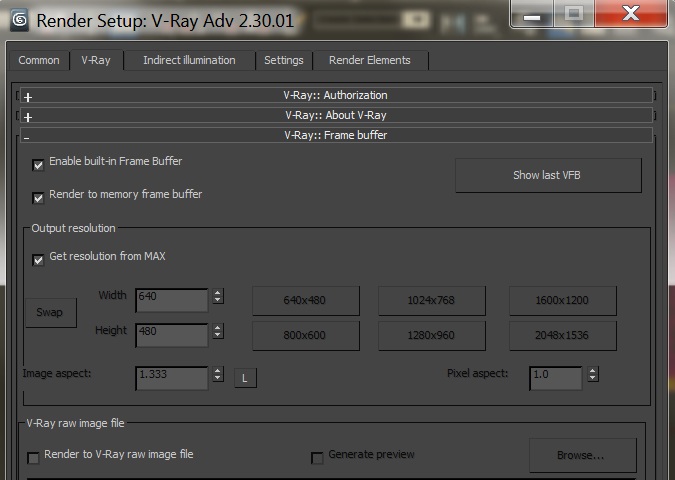Toggle the L image aspect lock button
The image size is (675, 480).
pos(245,378)
